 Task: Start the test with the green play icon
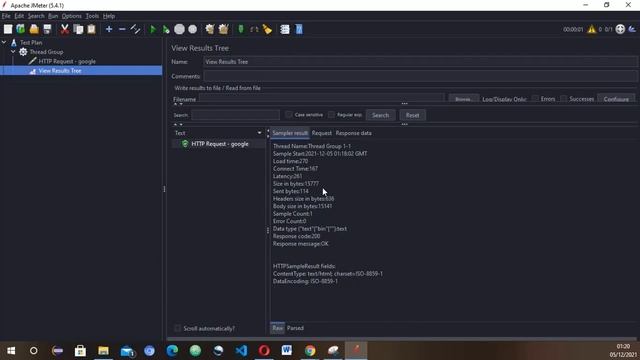pos(153,29)
